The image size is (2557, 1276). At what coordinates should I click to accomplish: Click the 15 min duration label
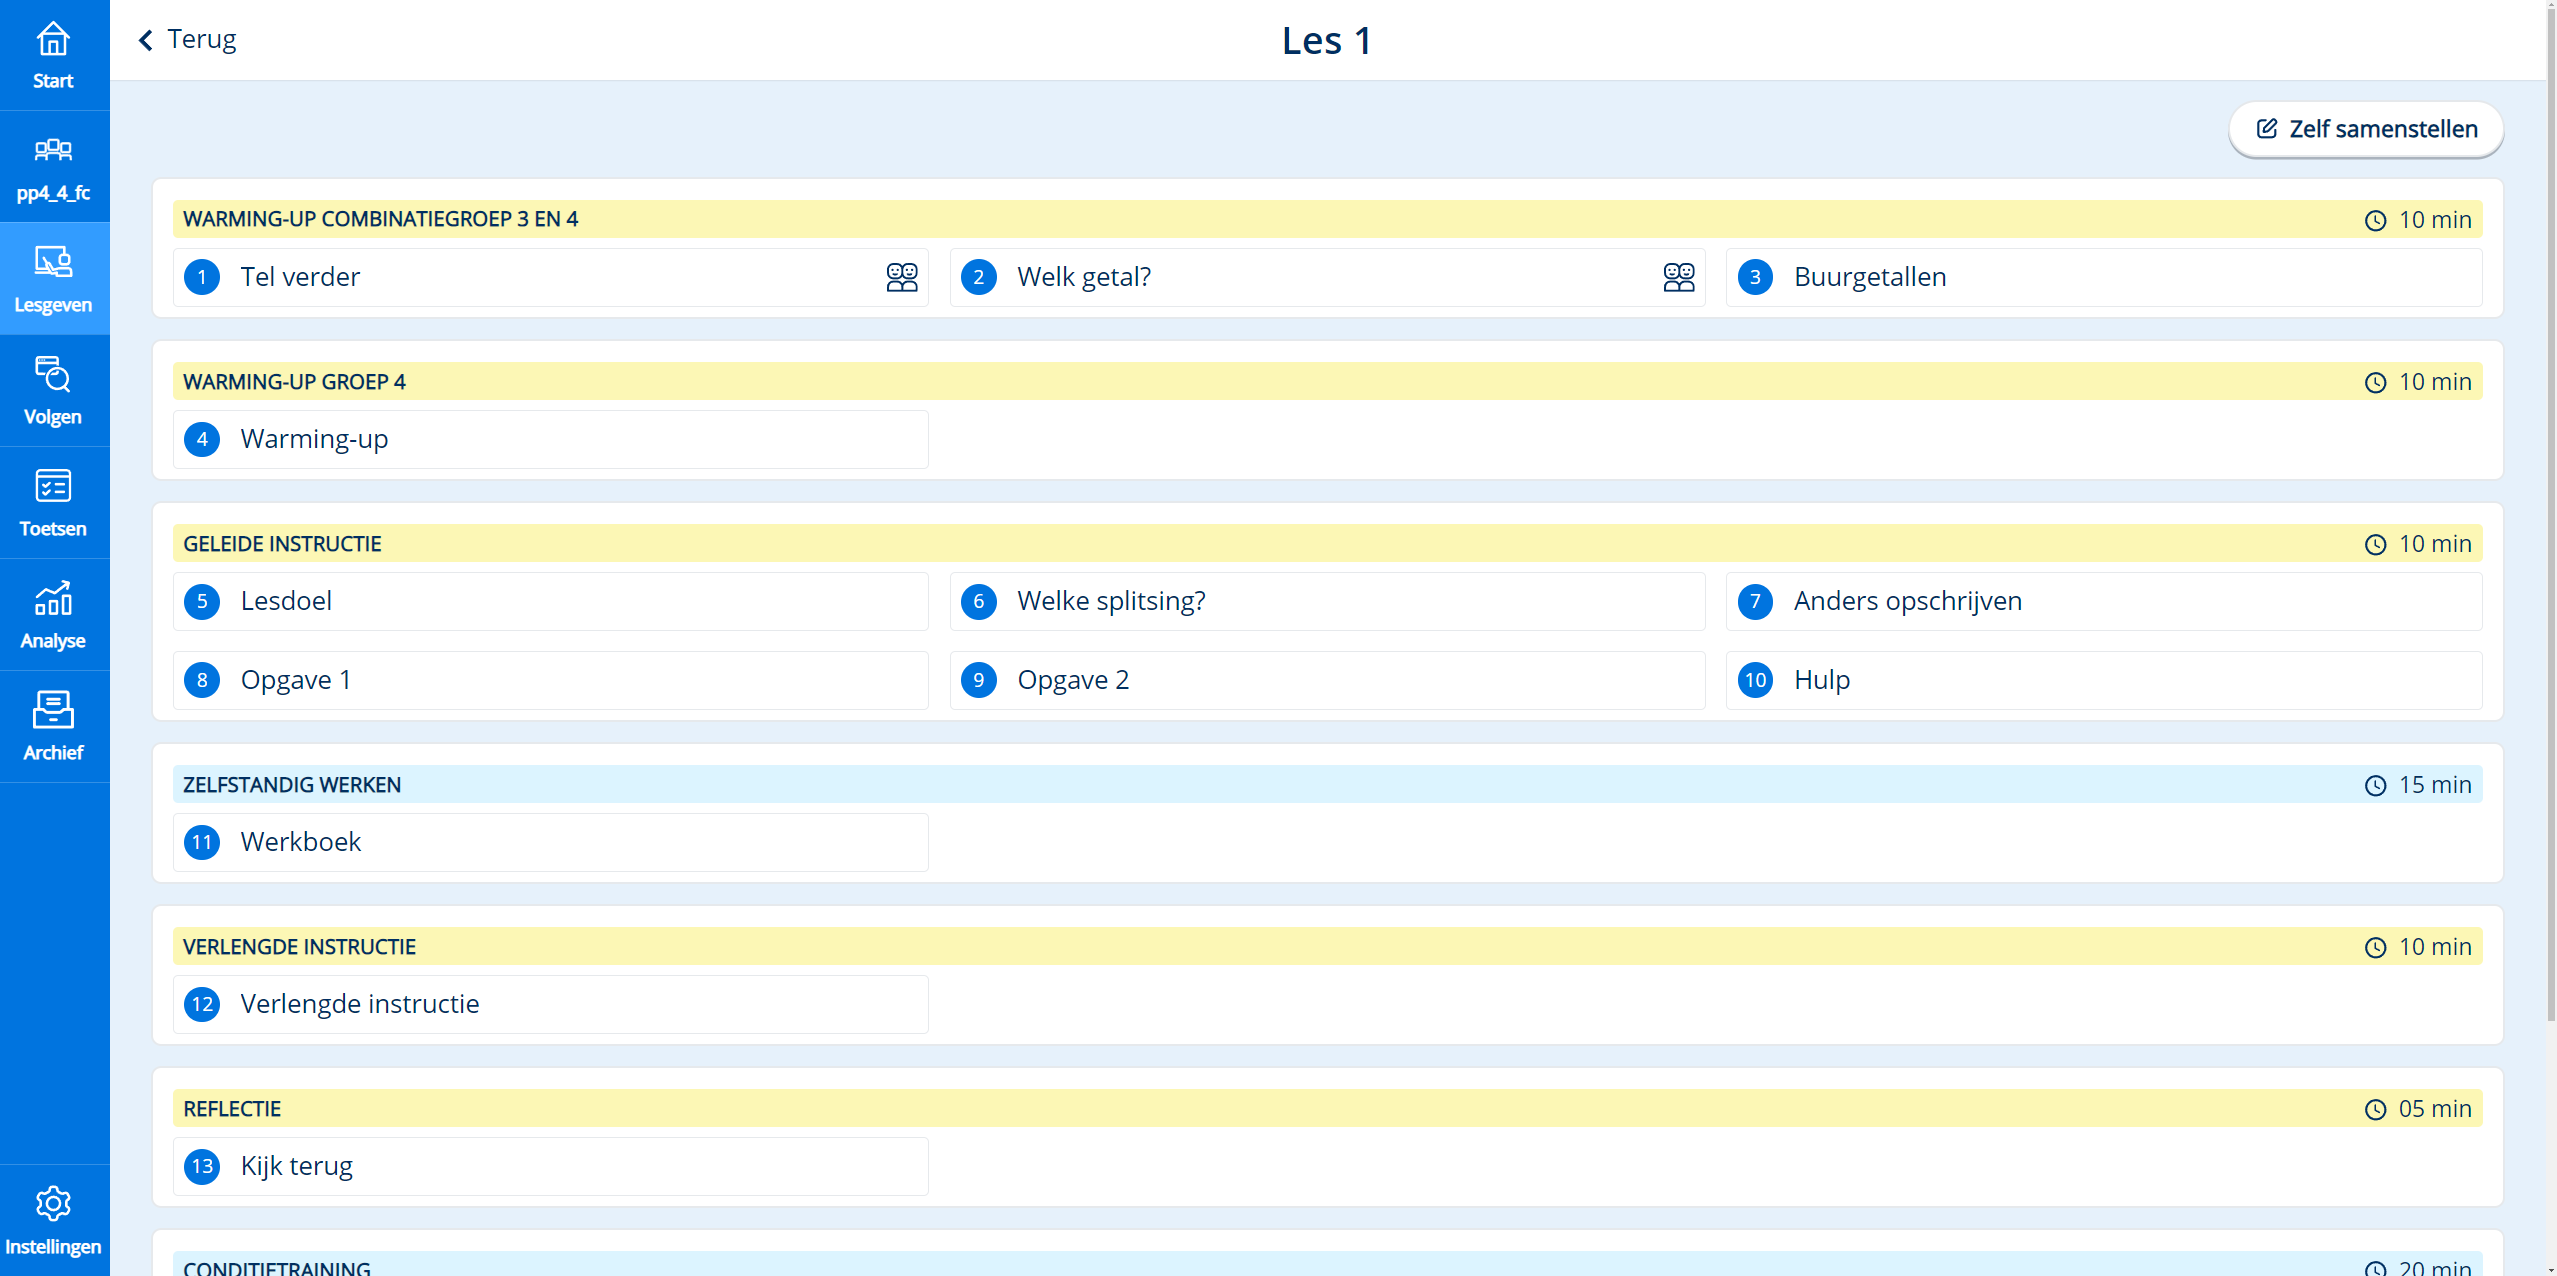tap(2435, 785)
